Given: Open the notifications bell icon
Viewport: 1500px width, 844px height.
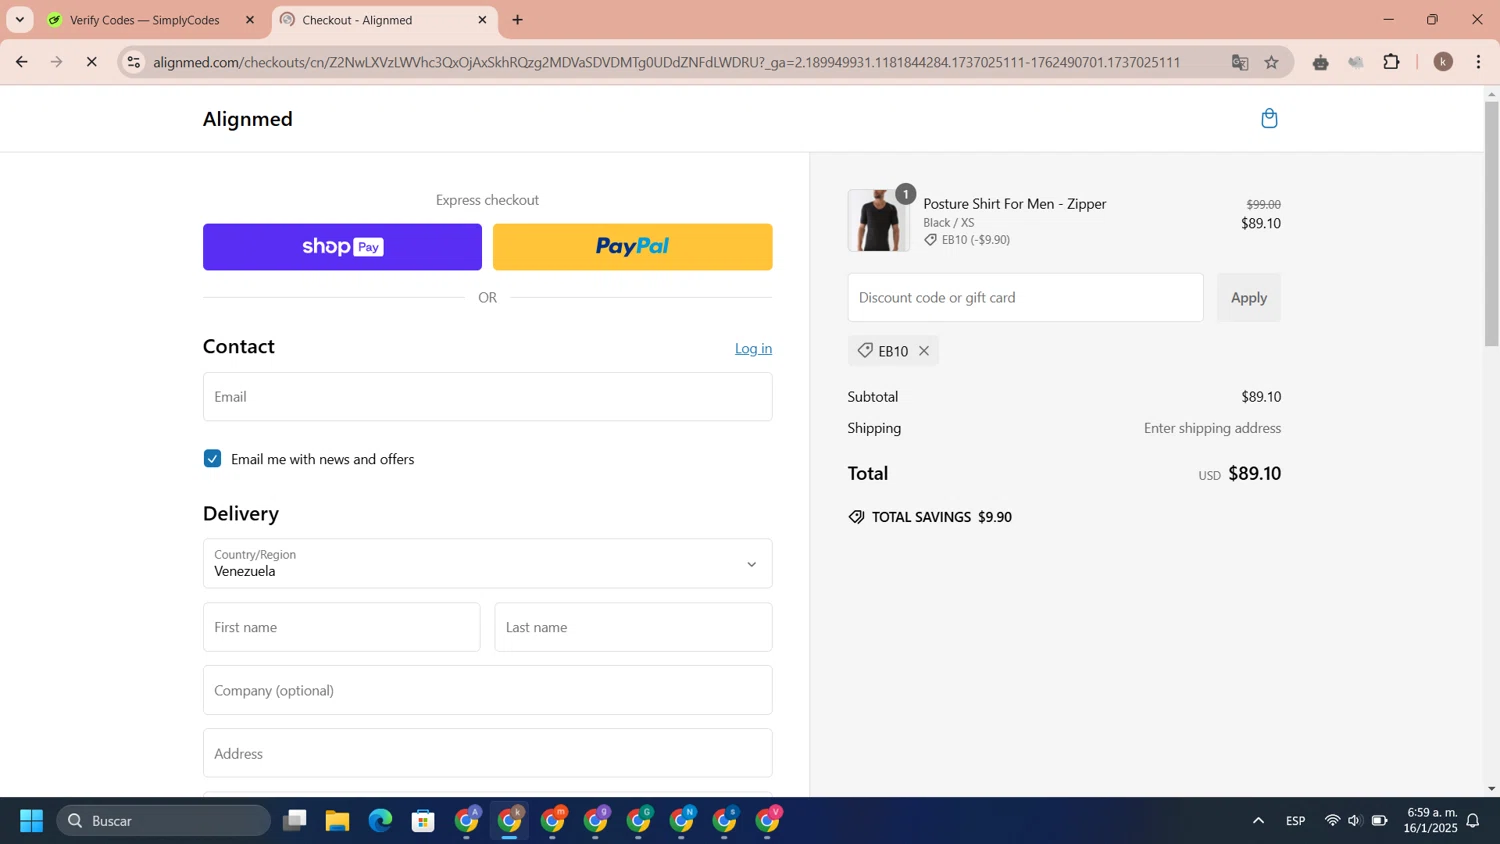Looking at the screenshot, I should tap(1473, 821).
